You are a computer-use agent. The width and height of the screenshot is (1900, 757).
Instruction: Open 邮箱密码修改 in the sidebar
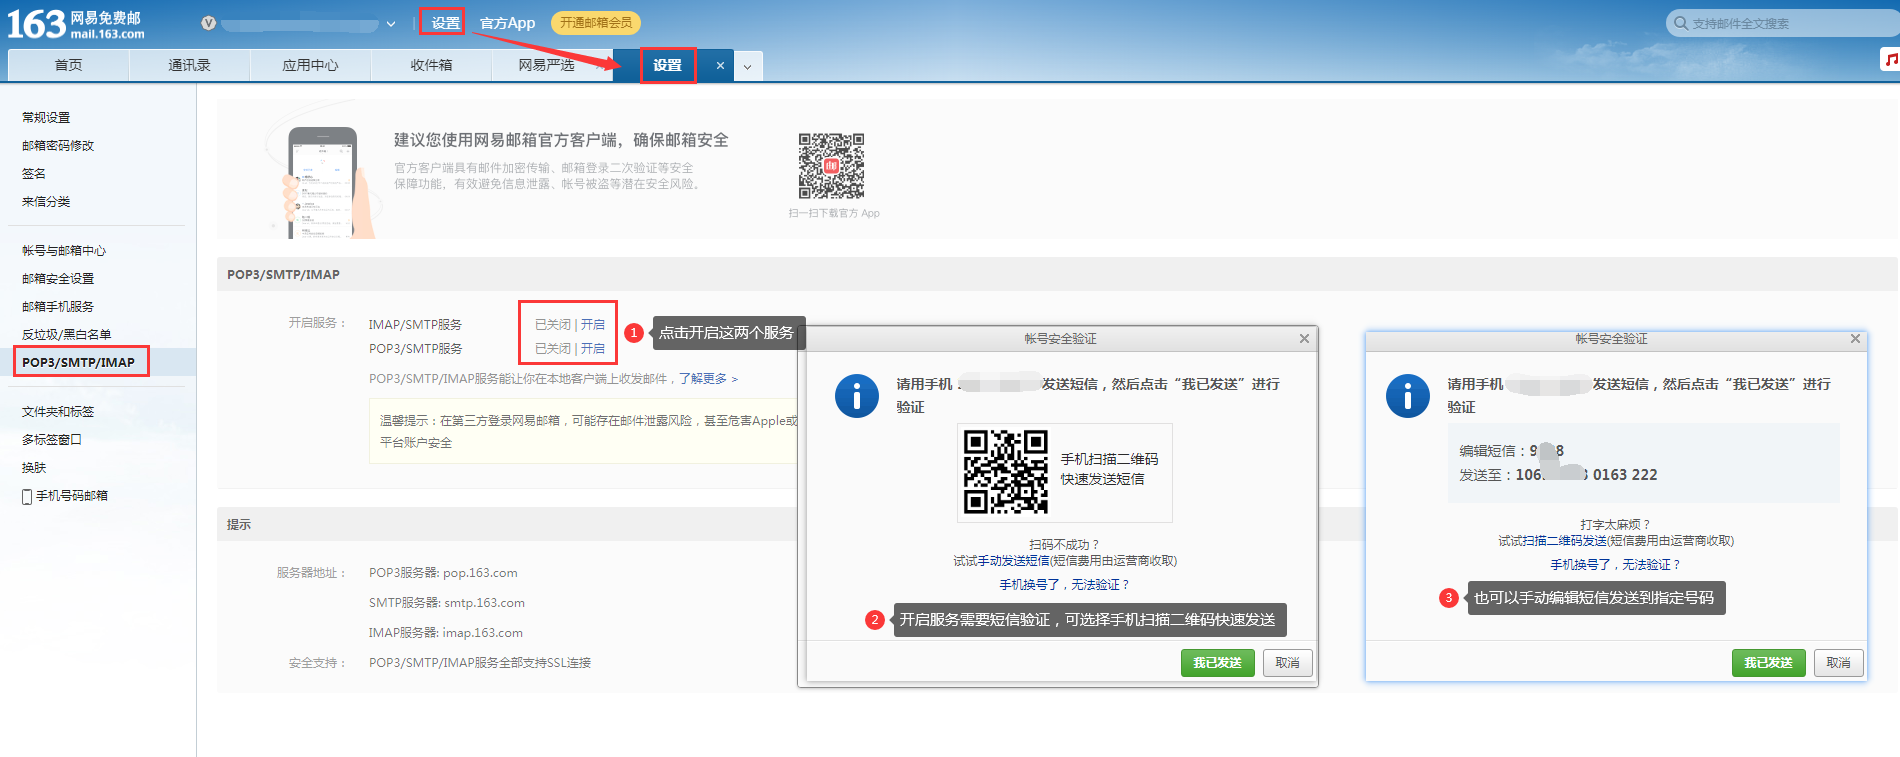tap(58, 146)
